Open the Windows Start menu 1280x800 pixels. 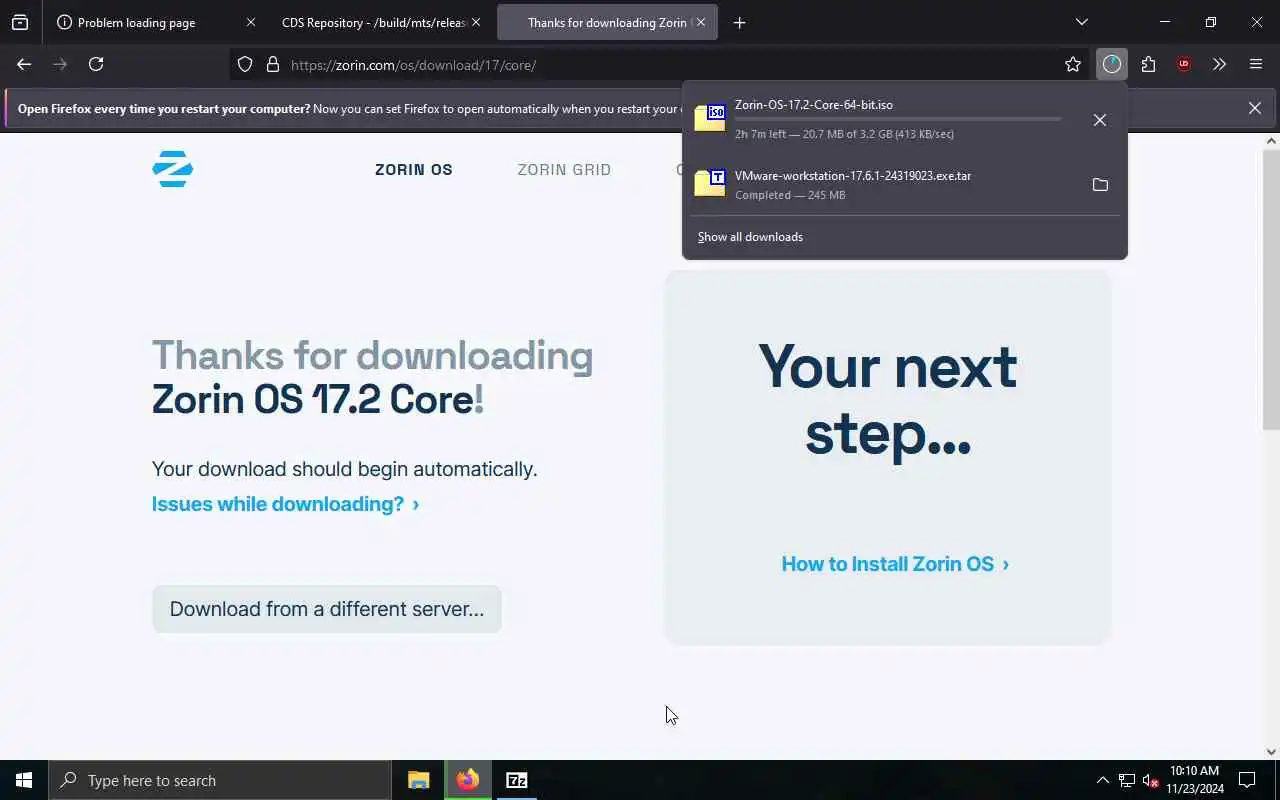(24, 780)
